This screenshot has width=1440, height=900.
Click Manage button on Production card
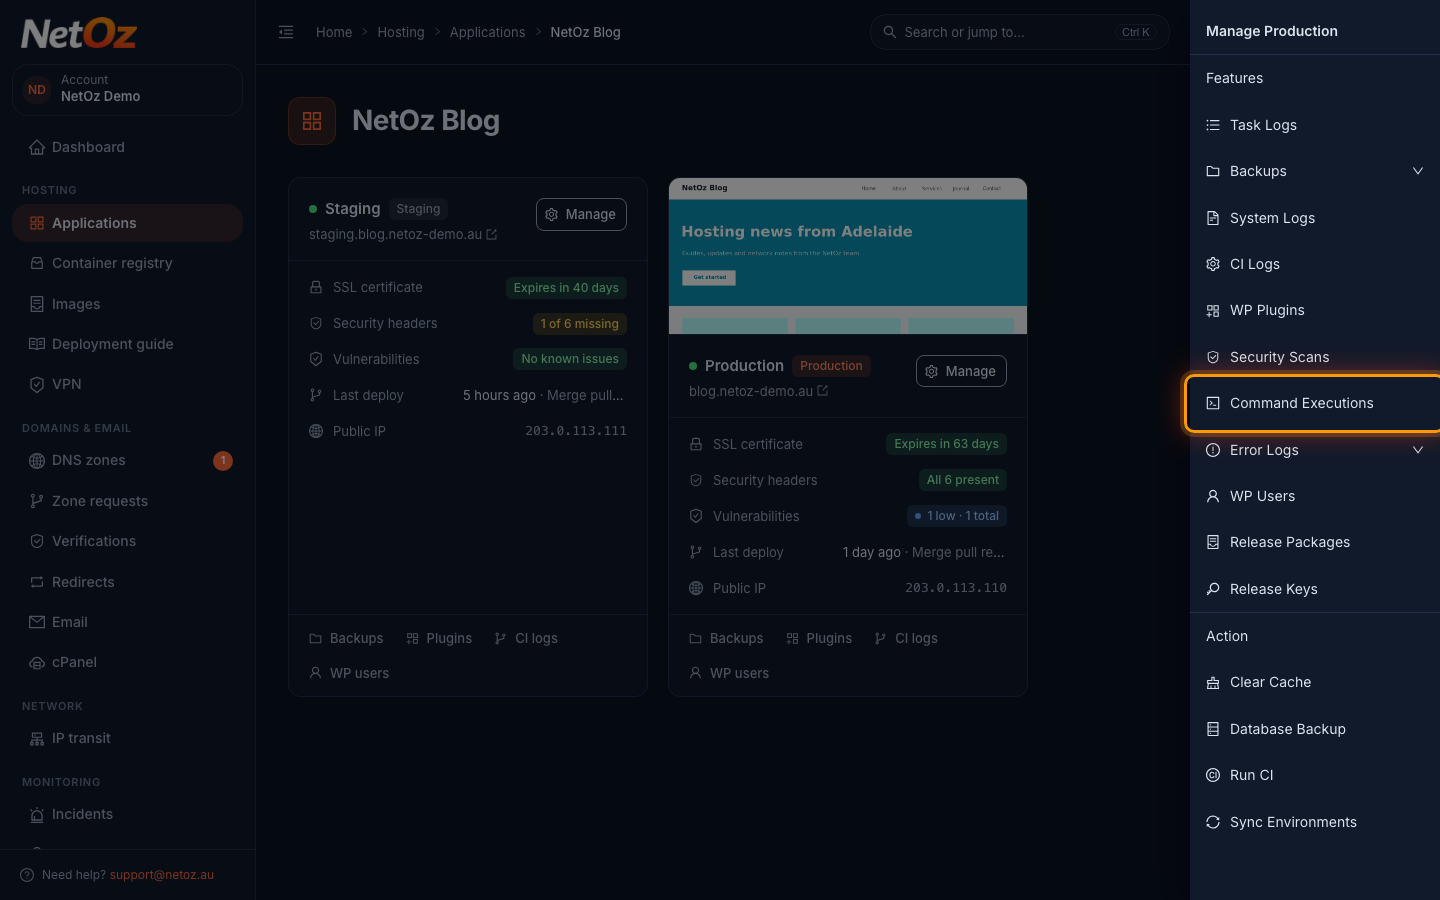[x=961, y=371]
